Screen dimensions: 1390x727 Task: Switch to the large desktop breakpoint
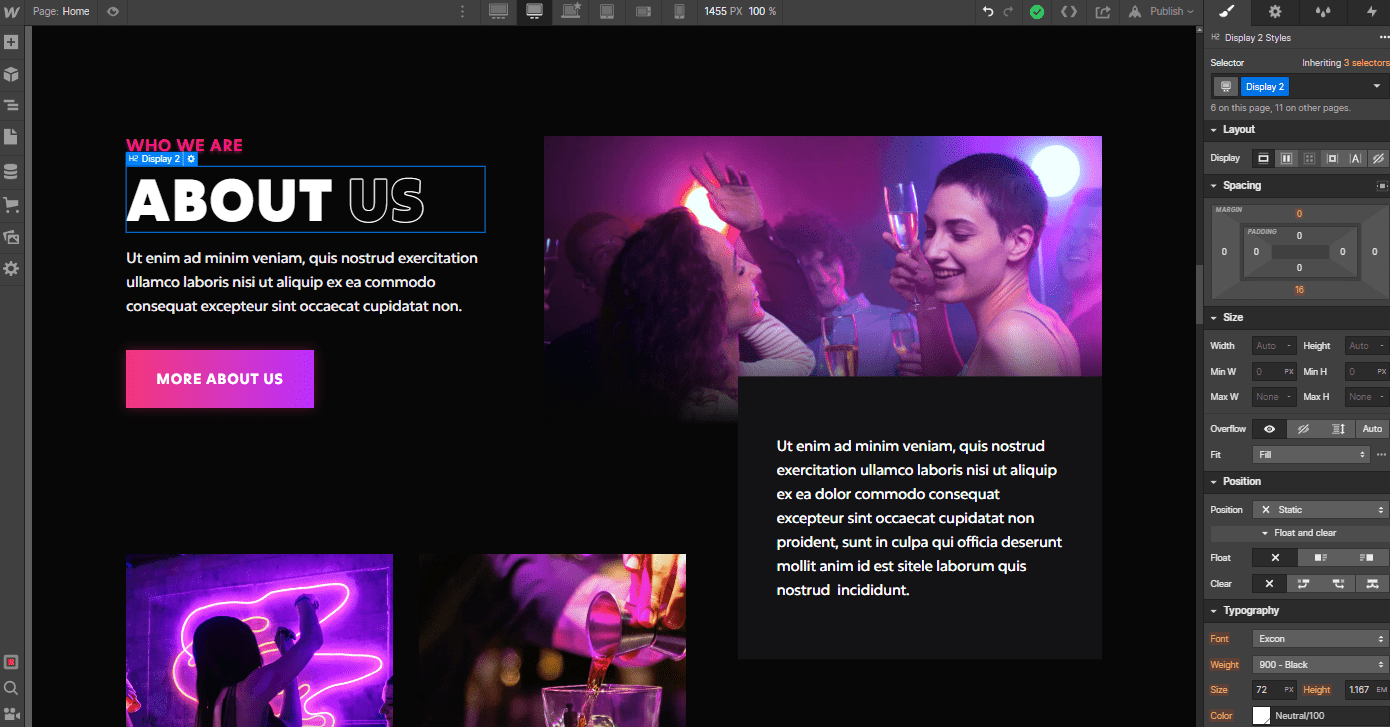click(x=498, y=12)
